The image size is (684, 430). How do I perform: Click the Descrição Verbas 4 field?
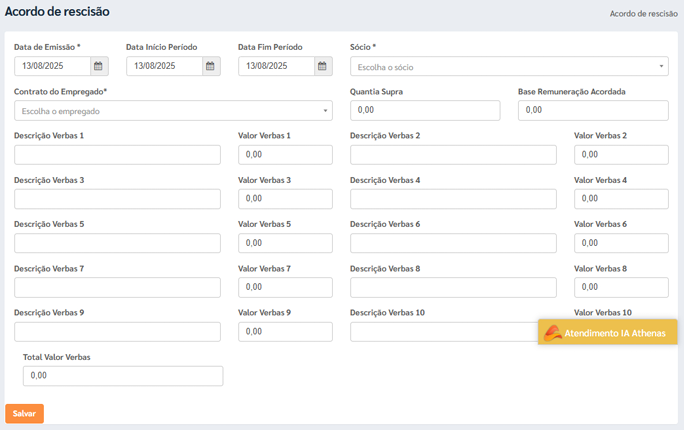point(453,199)
